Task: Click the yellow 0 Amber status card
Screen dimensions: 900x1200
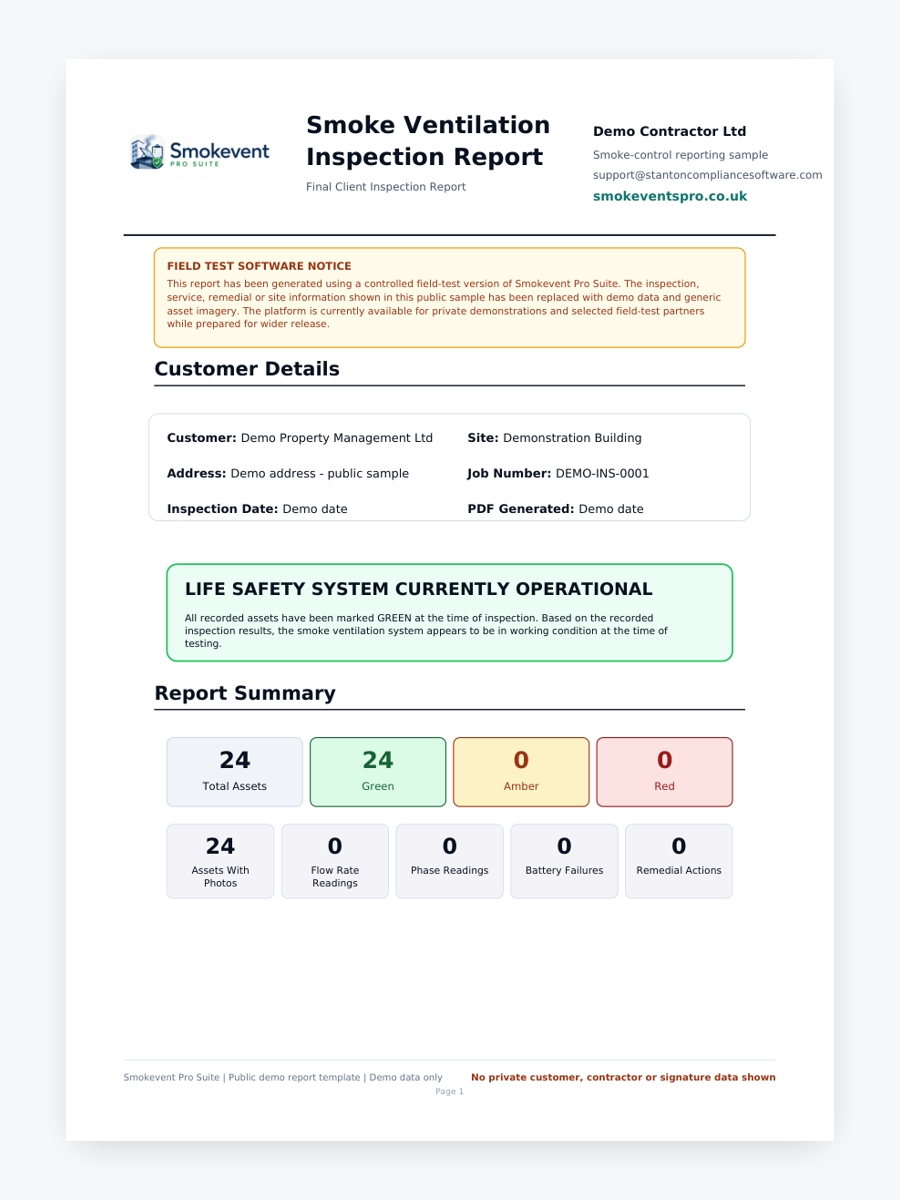Action: pyautogui.click(x=521, y=772)
